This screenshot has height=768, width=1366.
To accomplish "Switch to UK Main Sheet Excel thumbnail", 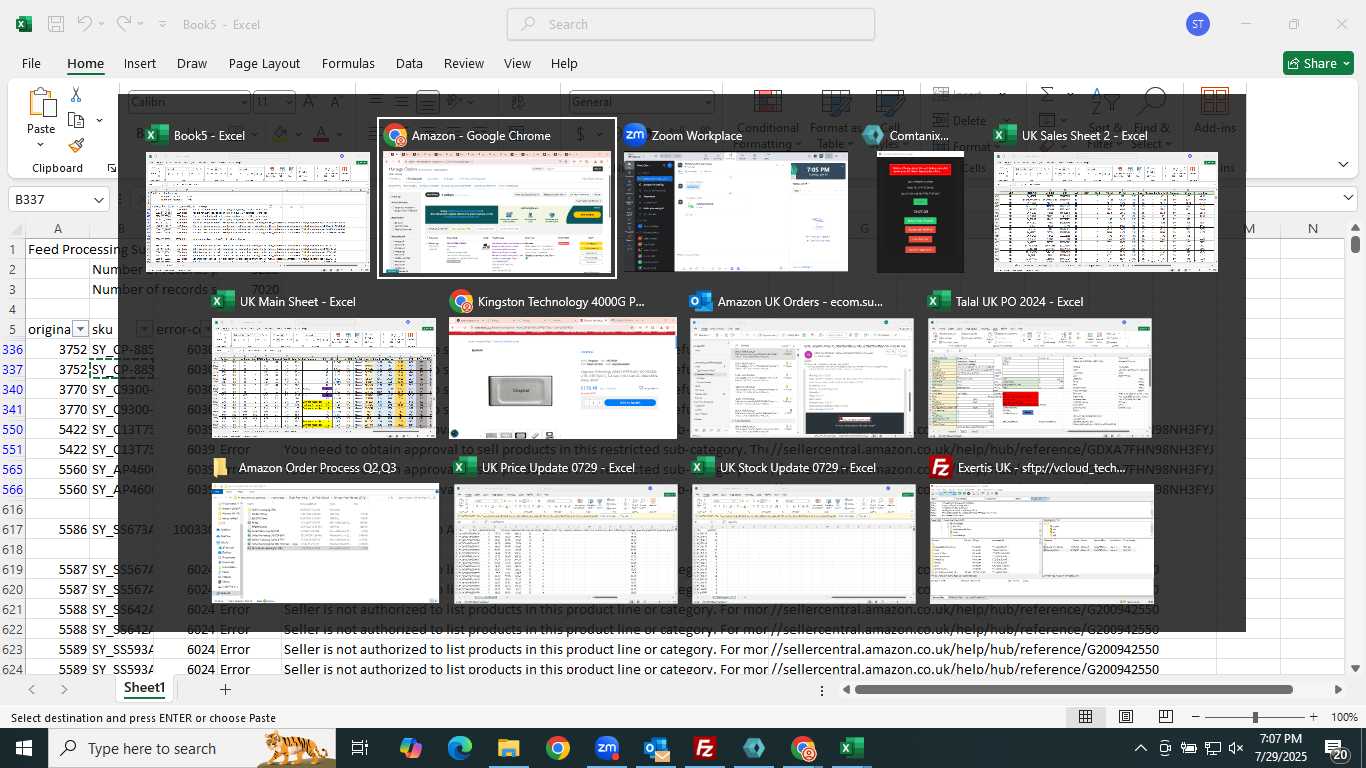I will 323,365.
